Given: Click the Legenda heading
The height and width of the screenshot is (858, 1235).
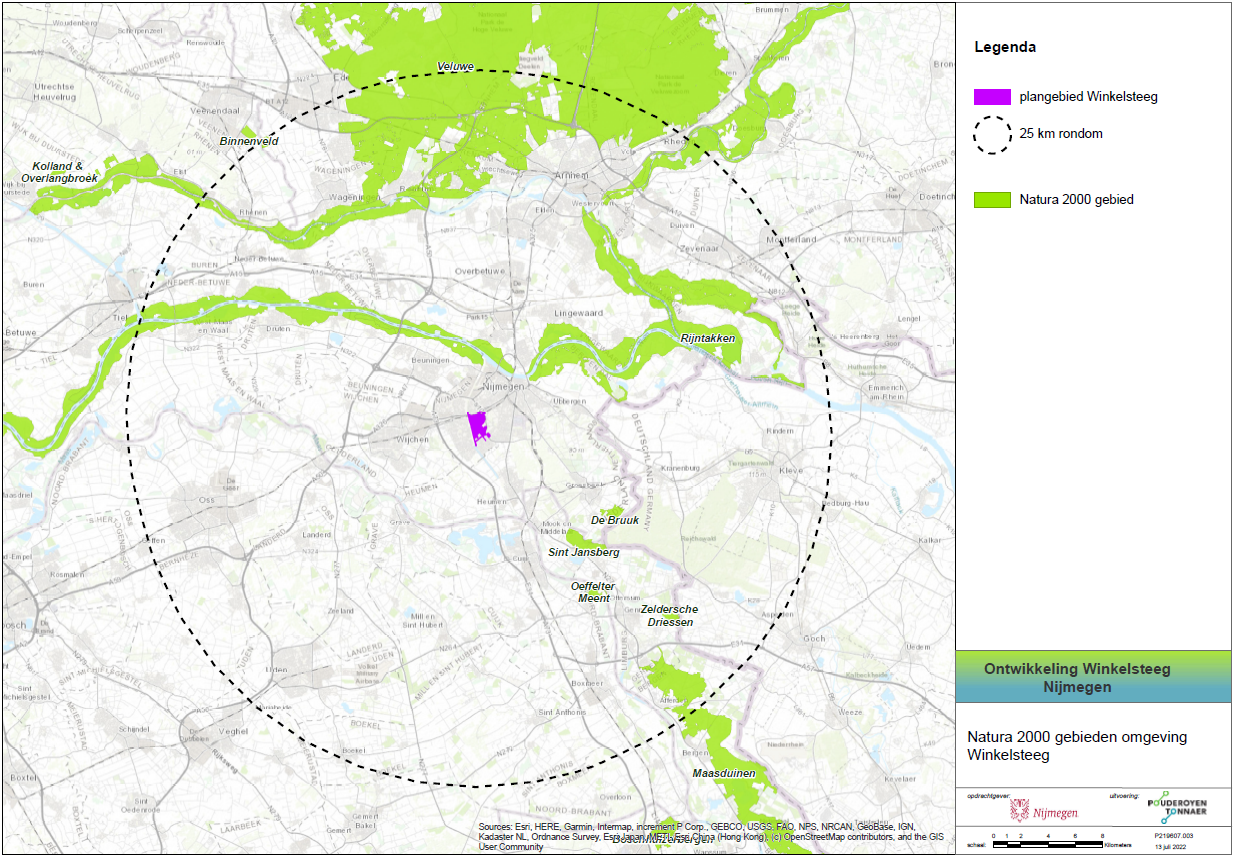Looking at the screenshot, I should point(1005,47).
